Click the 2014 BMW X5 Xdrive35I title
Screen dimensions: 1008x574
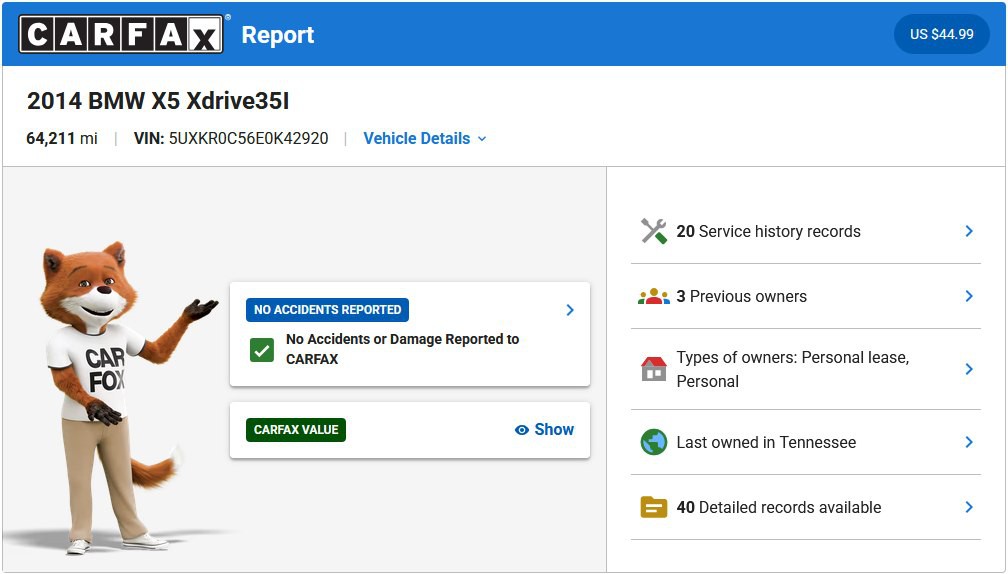158,101
